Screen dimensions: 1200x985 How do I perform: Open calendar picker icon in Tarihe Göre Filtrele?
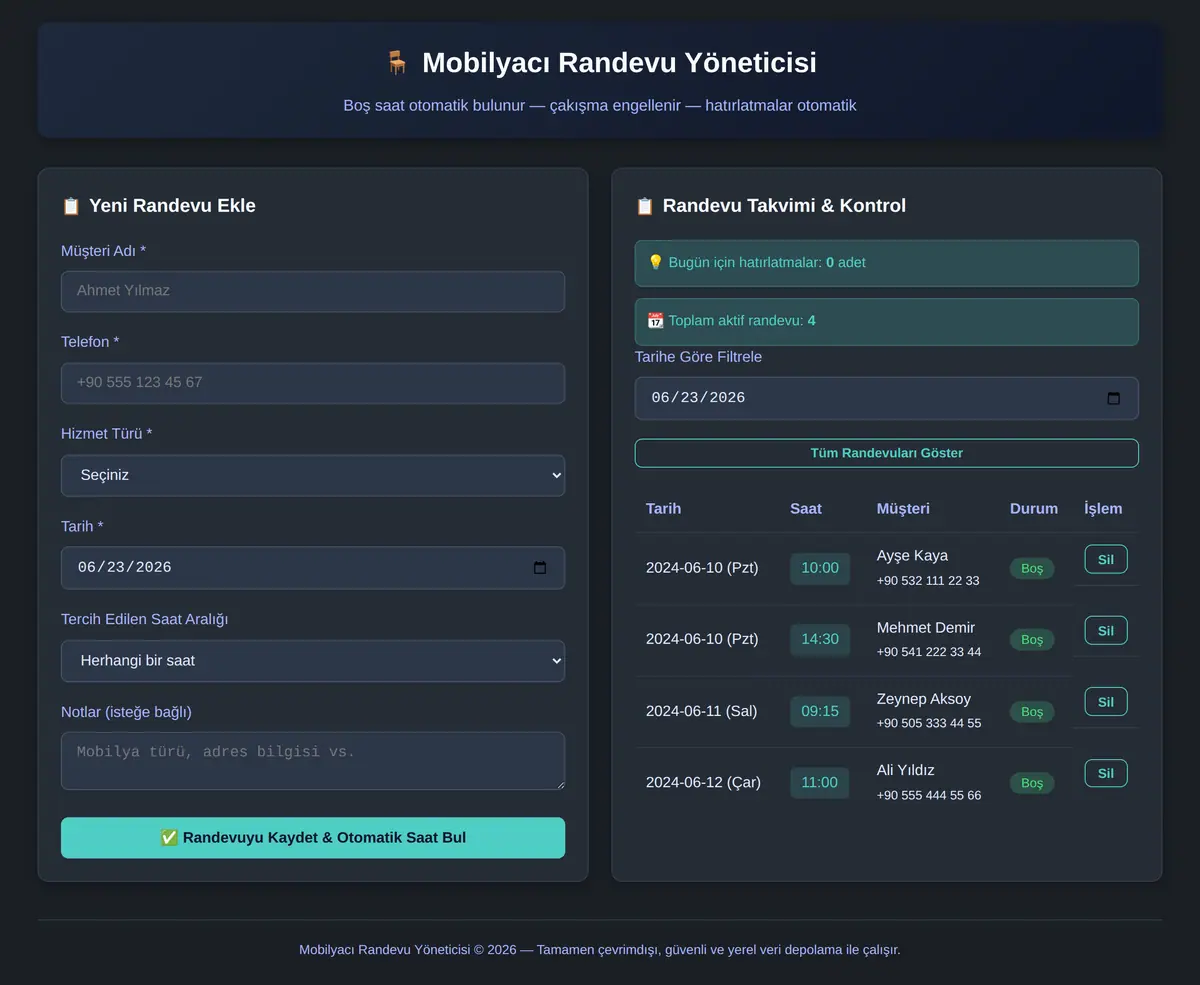tap(1114, 398)
